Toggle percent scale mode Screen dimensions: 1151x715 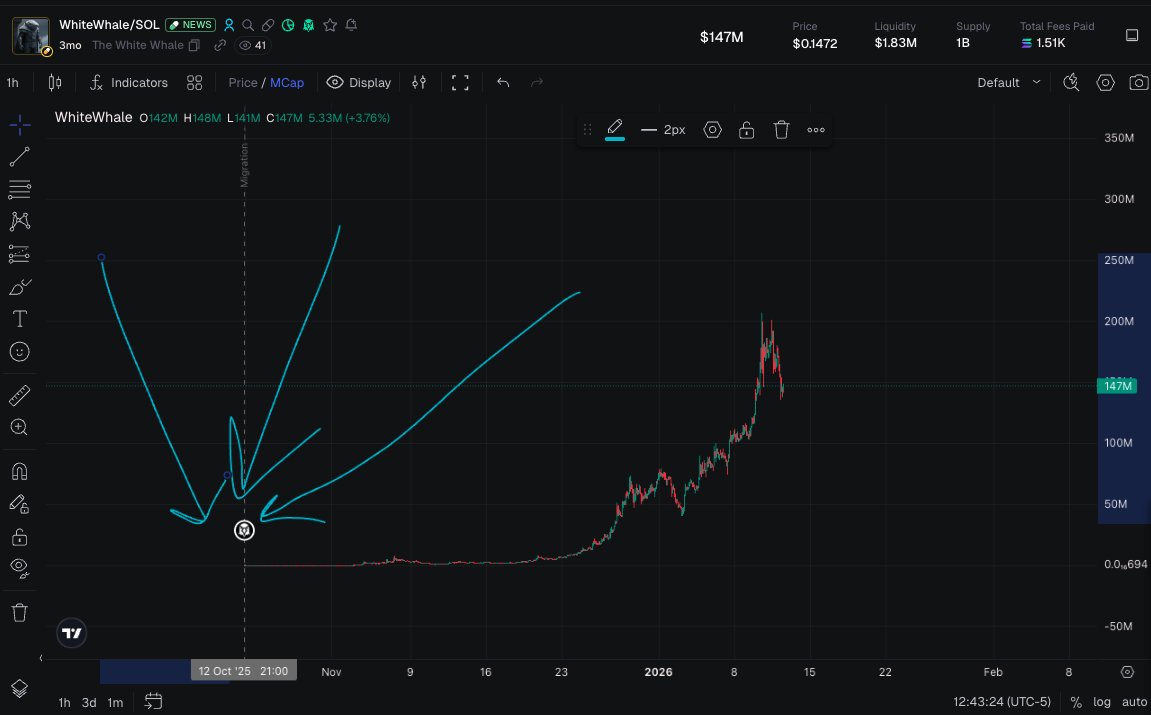pyautogui.click(x=1075, y=703)
